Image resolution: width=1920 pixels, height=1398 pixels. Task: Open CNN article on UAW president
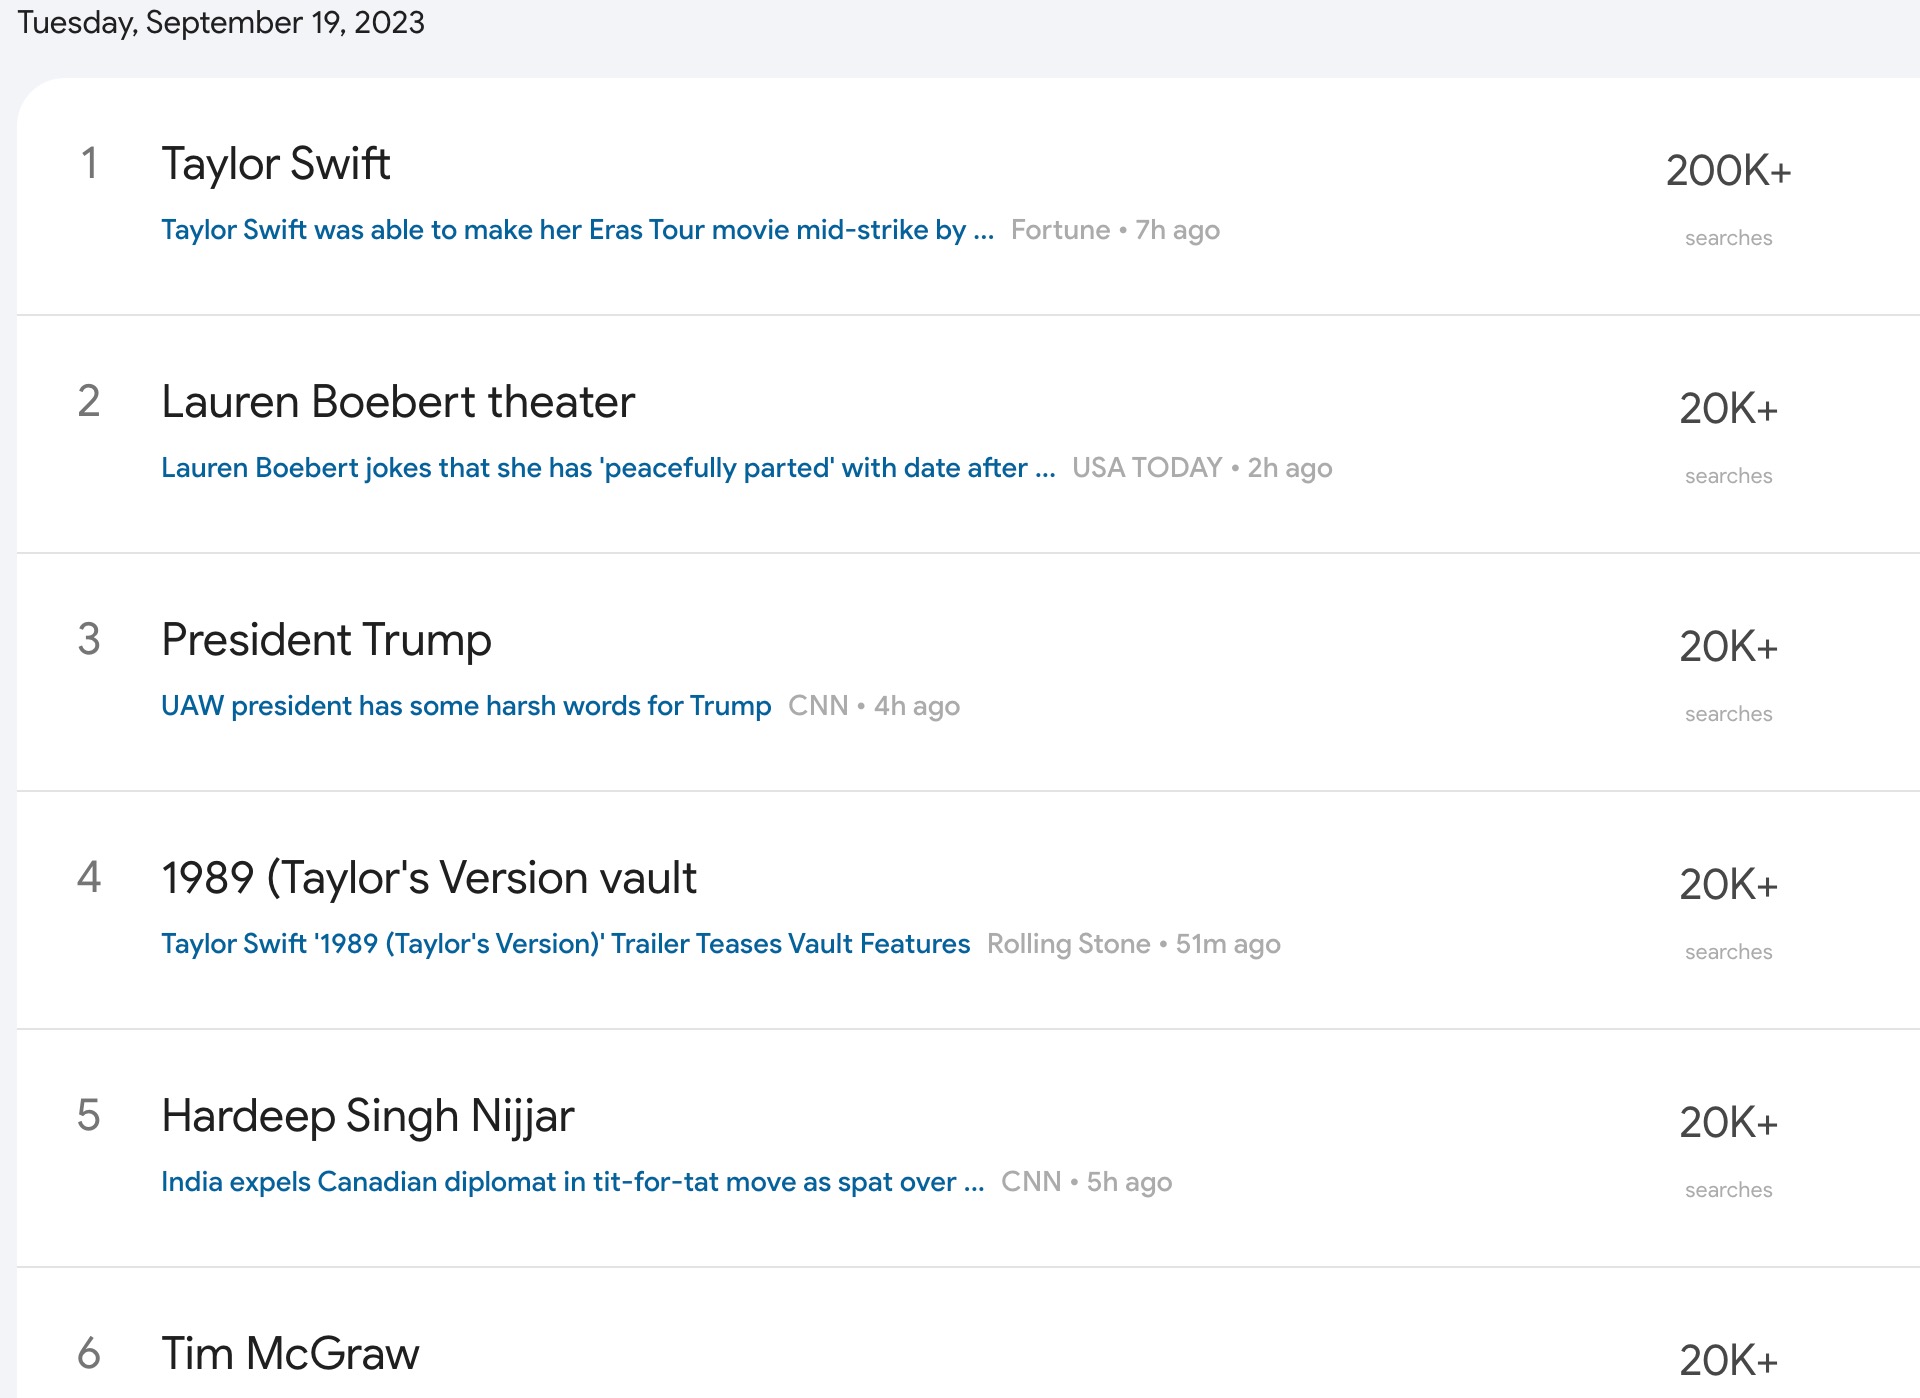(466, 706)
